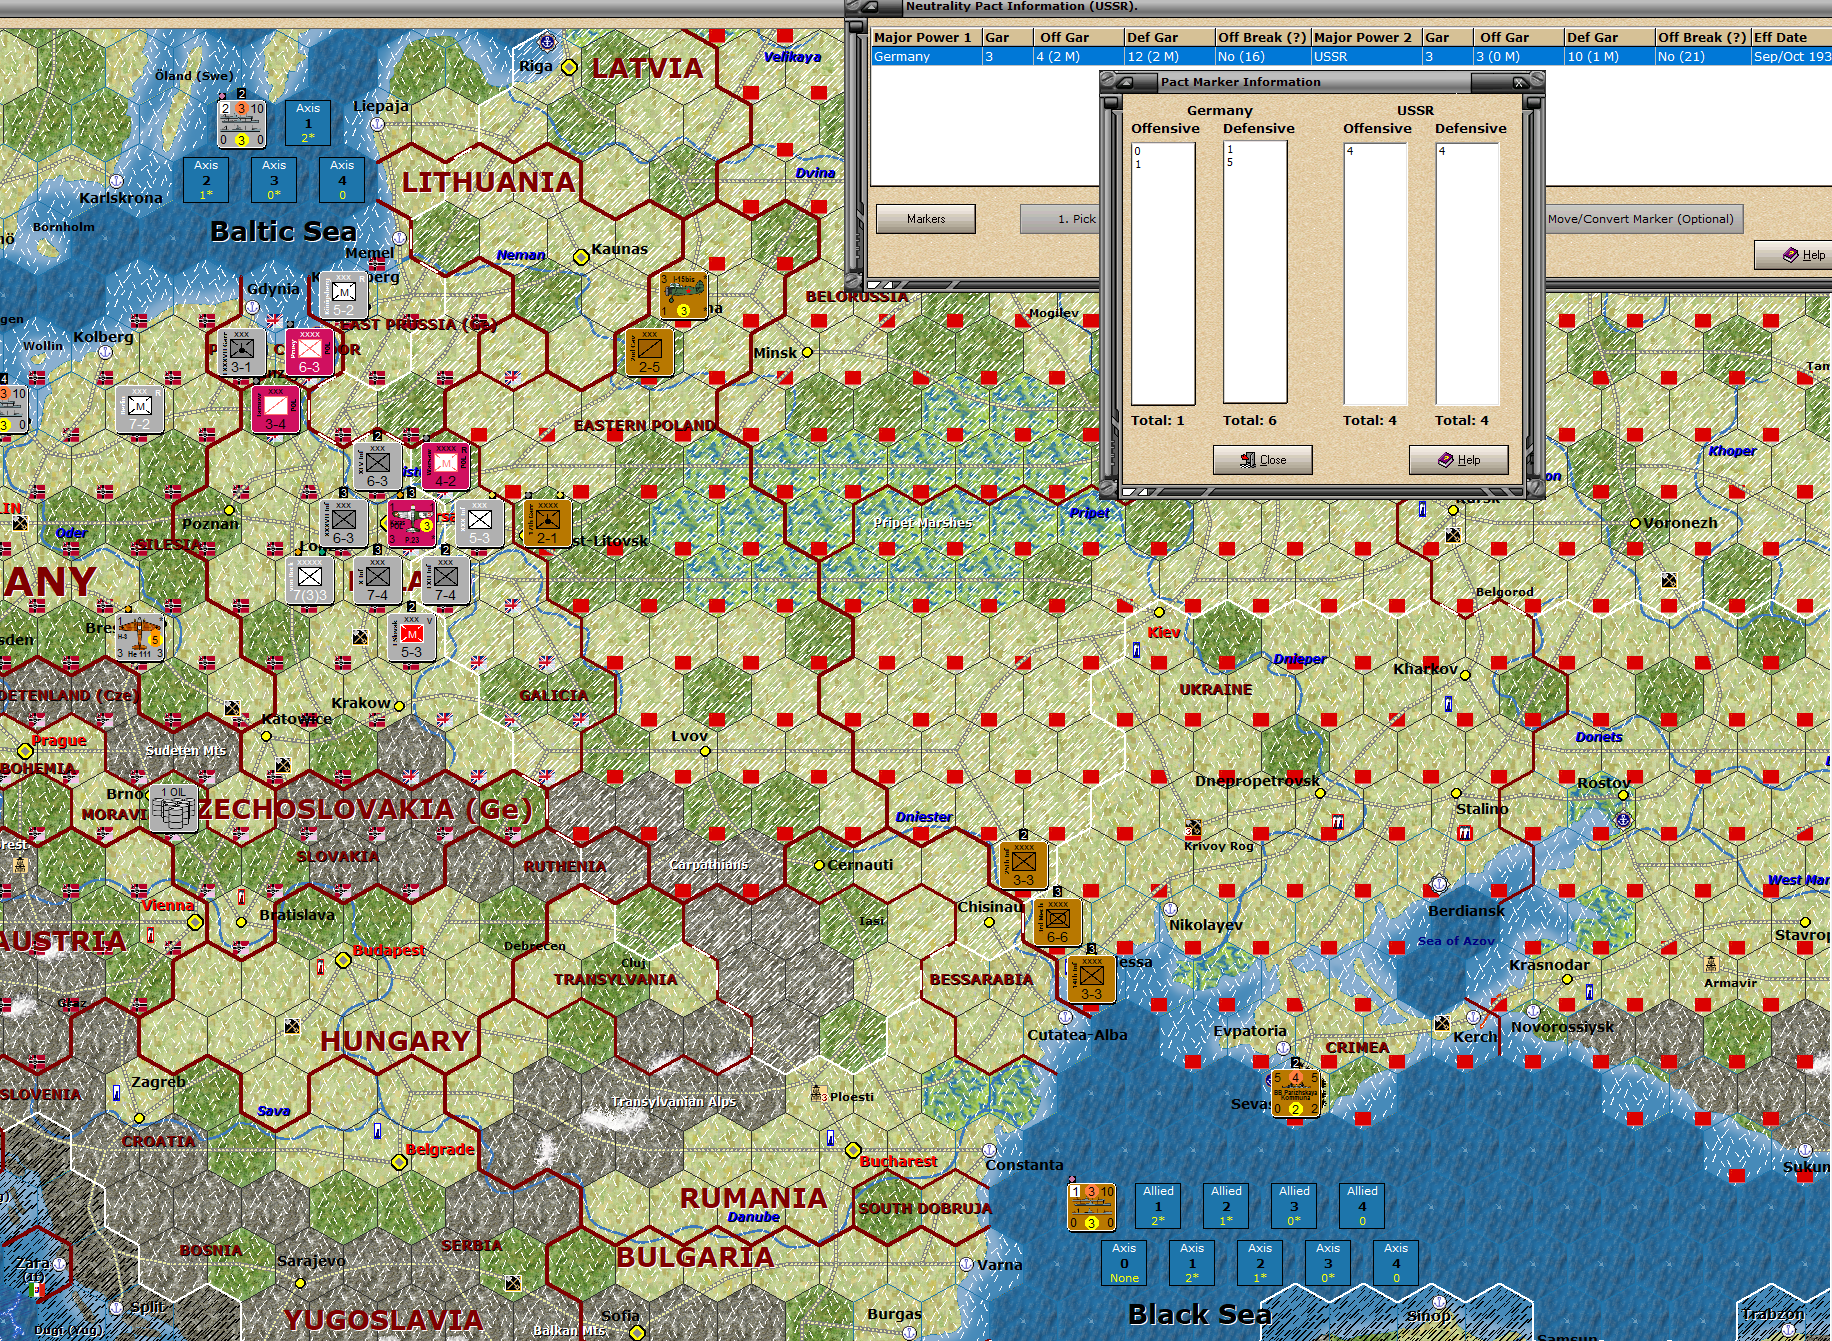
Task: Click the 'Major Power 1' column header
Action: click(926, 38)
